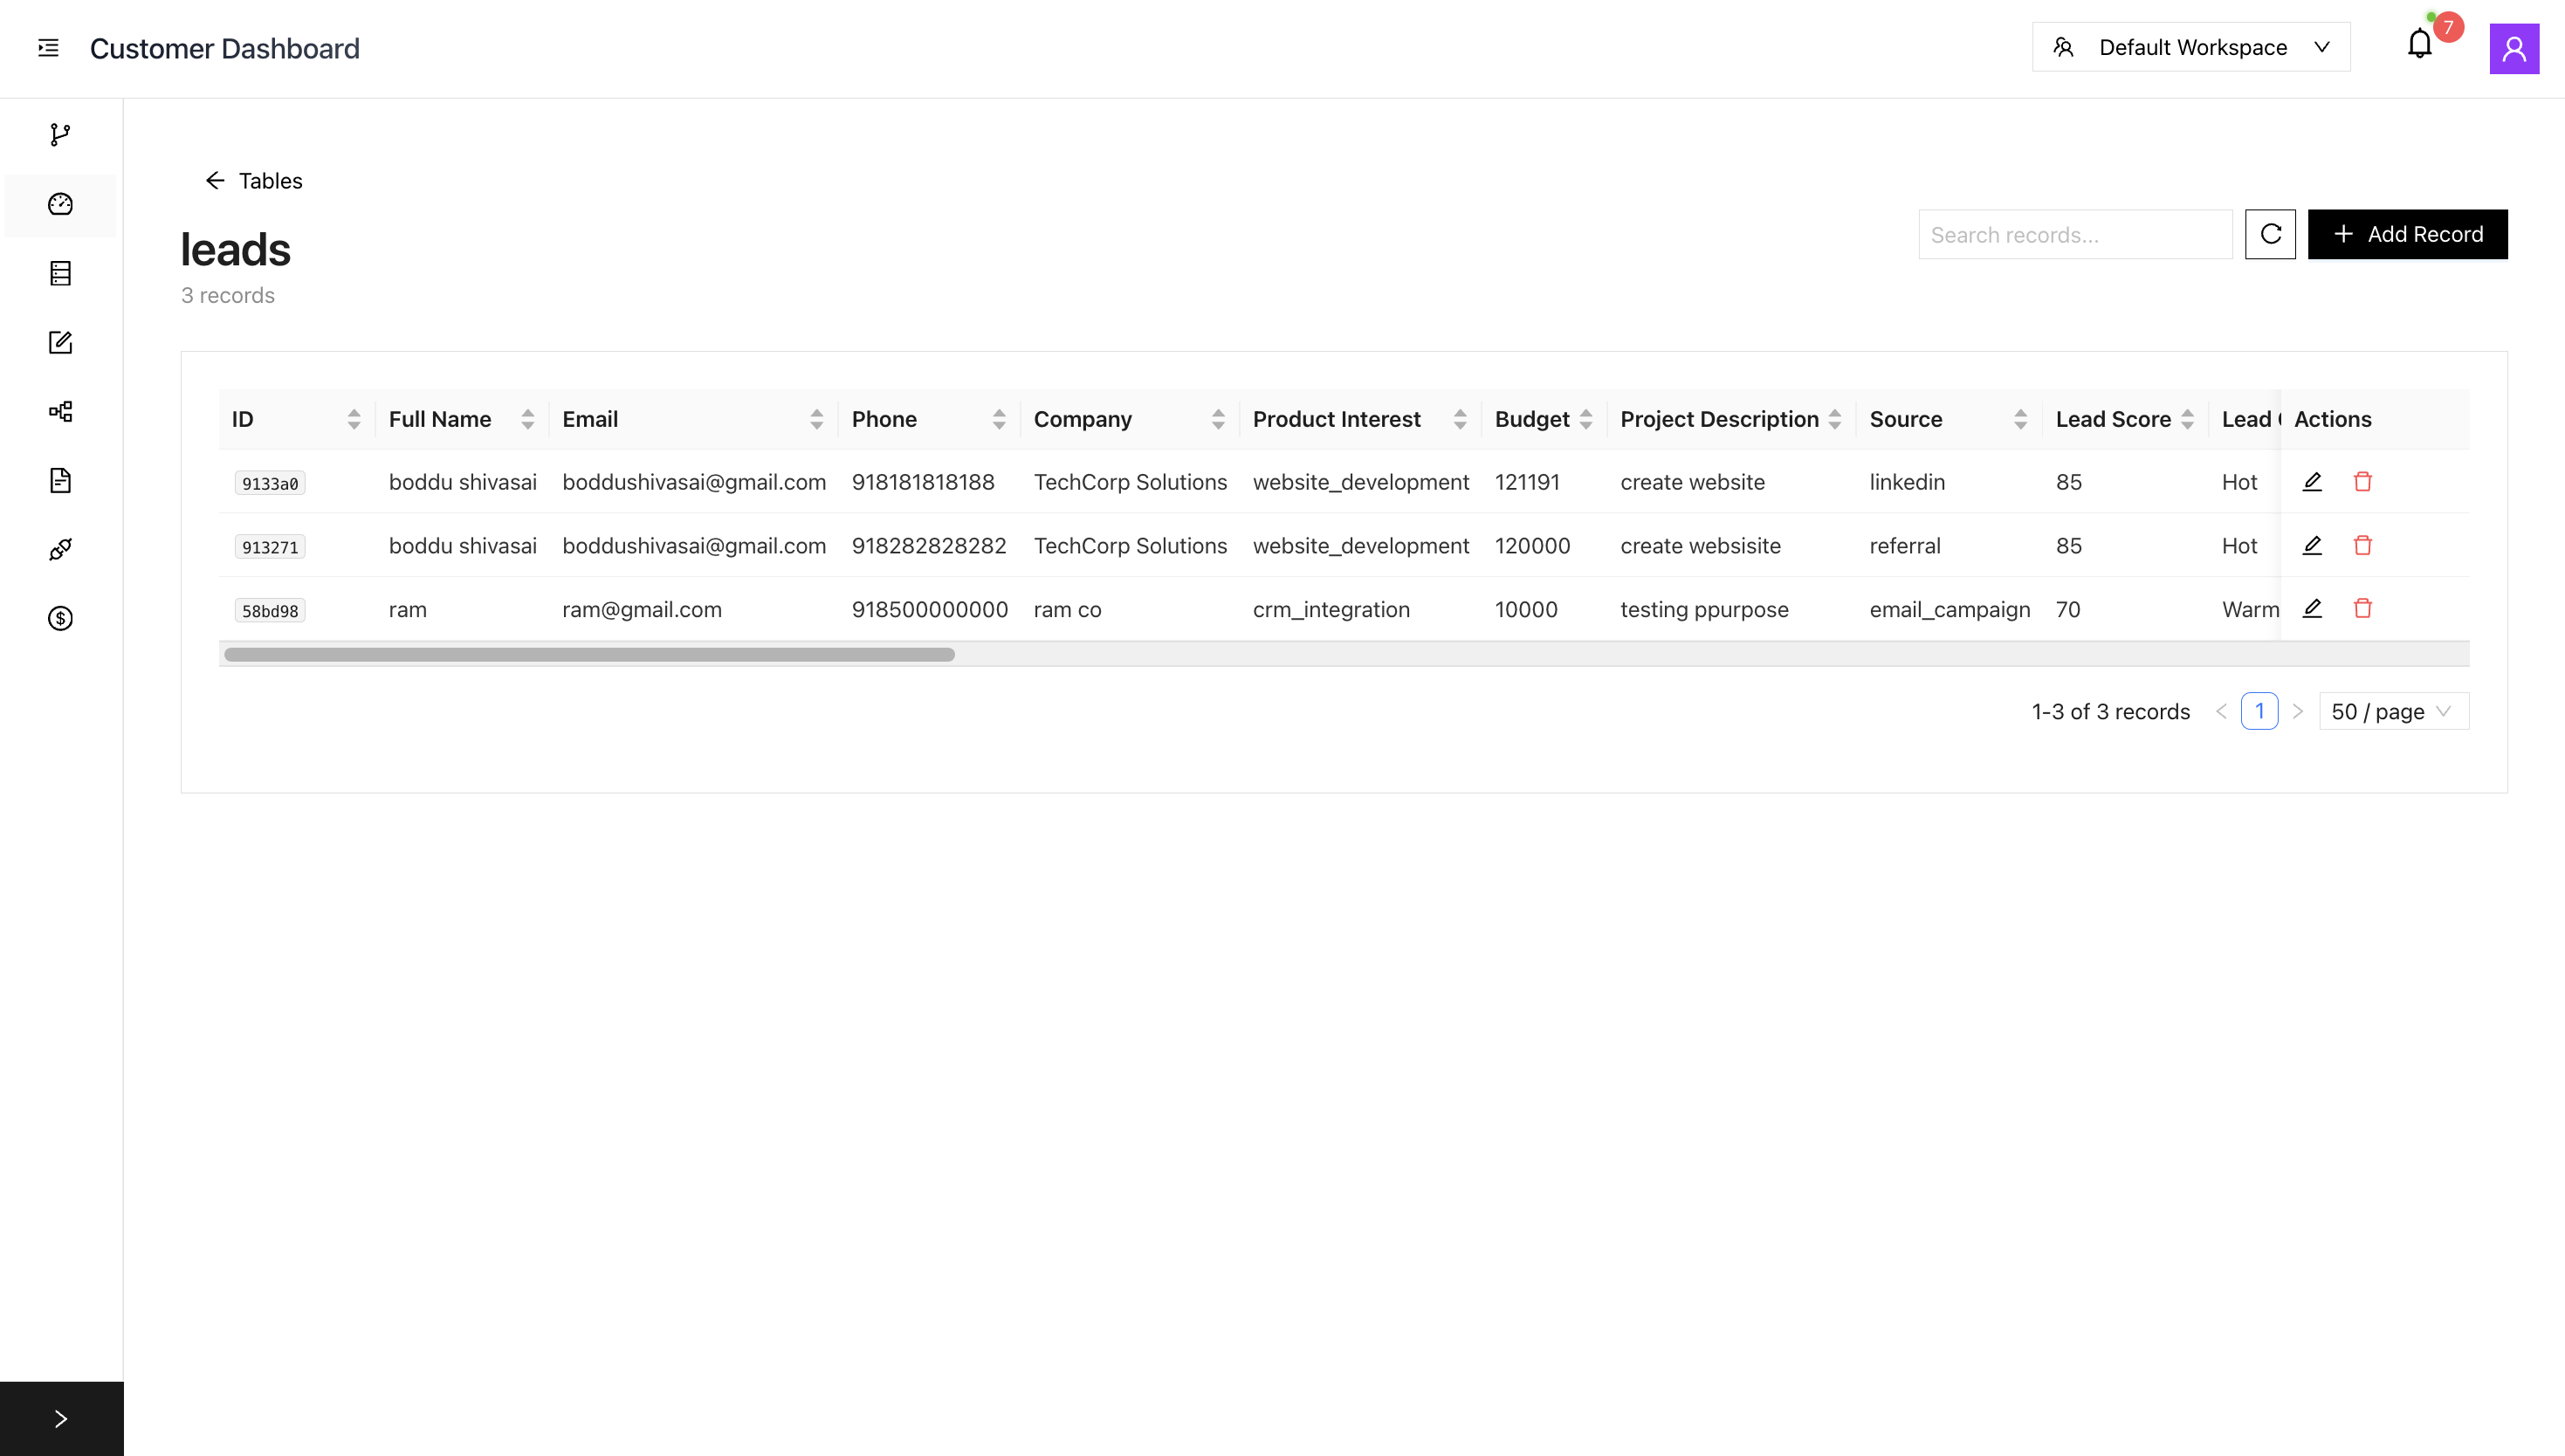The height and width of the screenshot is (1456, 2565).
Task: Open the notifications bell with 7 badge
Action: point(2419,46)
